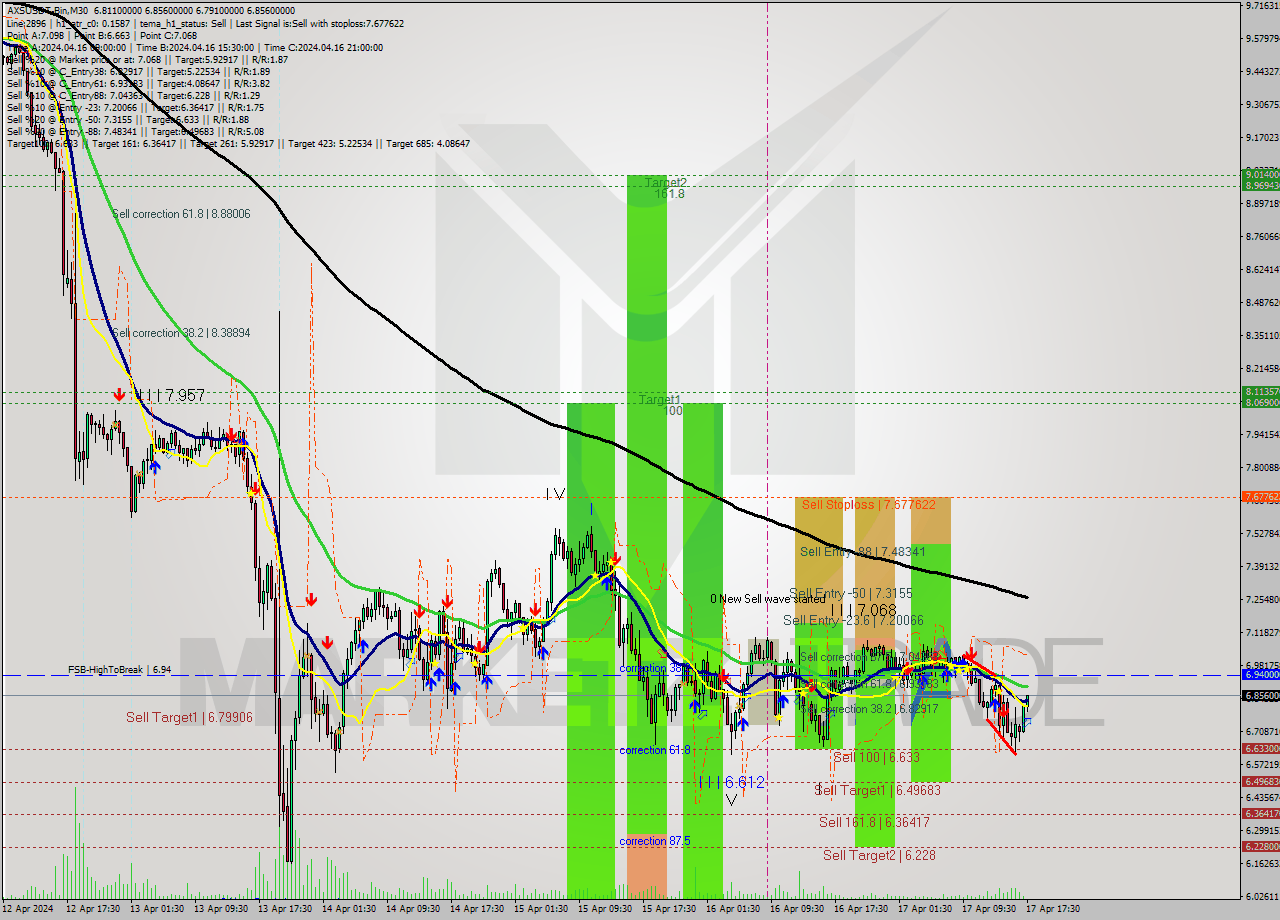Viewport: 1280px width, 920px height.
Task: Click the 'Target 161: 6.36417' targets summary line
Action: (x=238, y=144)
